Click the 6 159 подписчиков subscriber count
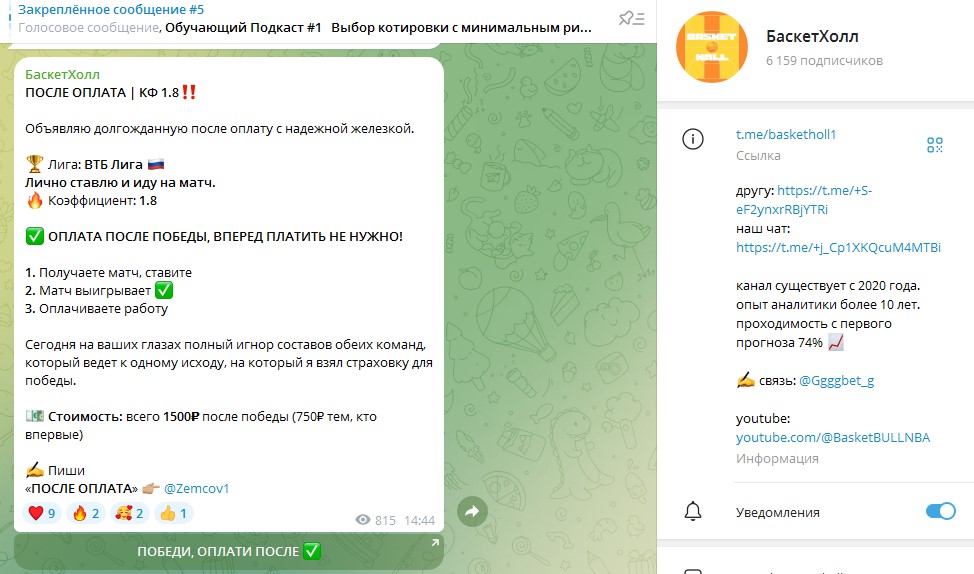The image size is (974, 574). coord(824,61)
